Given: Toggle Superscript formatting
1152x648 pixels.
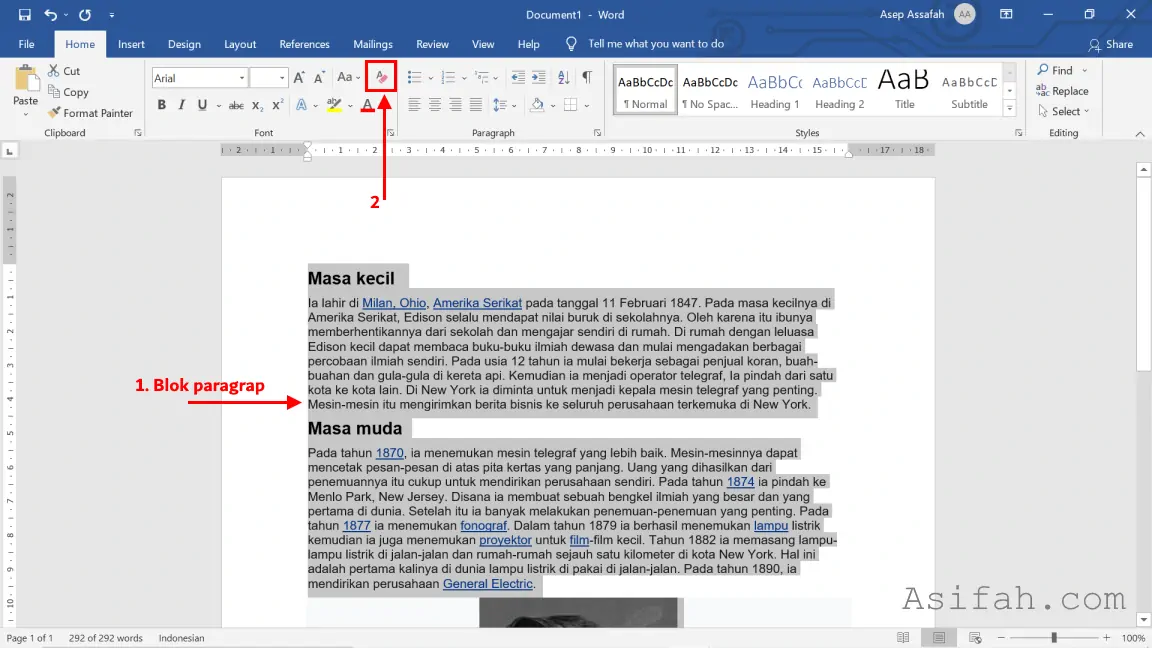Looking at the screenshot, I should [277, 105].
